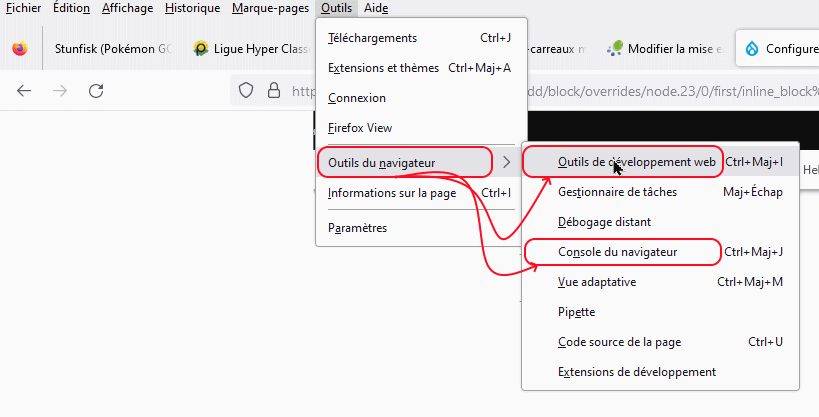
Task: Go back with the back arrow
Action: click(x=24, y=91)
